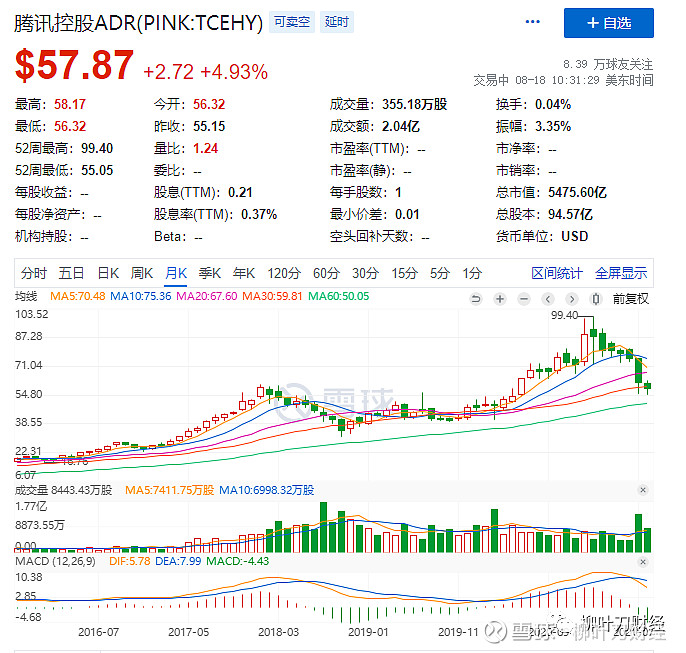
Task: Click the MA10:75.36 legend label
Action: (x=140, y=296)
